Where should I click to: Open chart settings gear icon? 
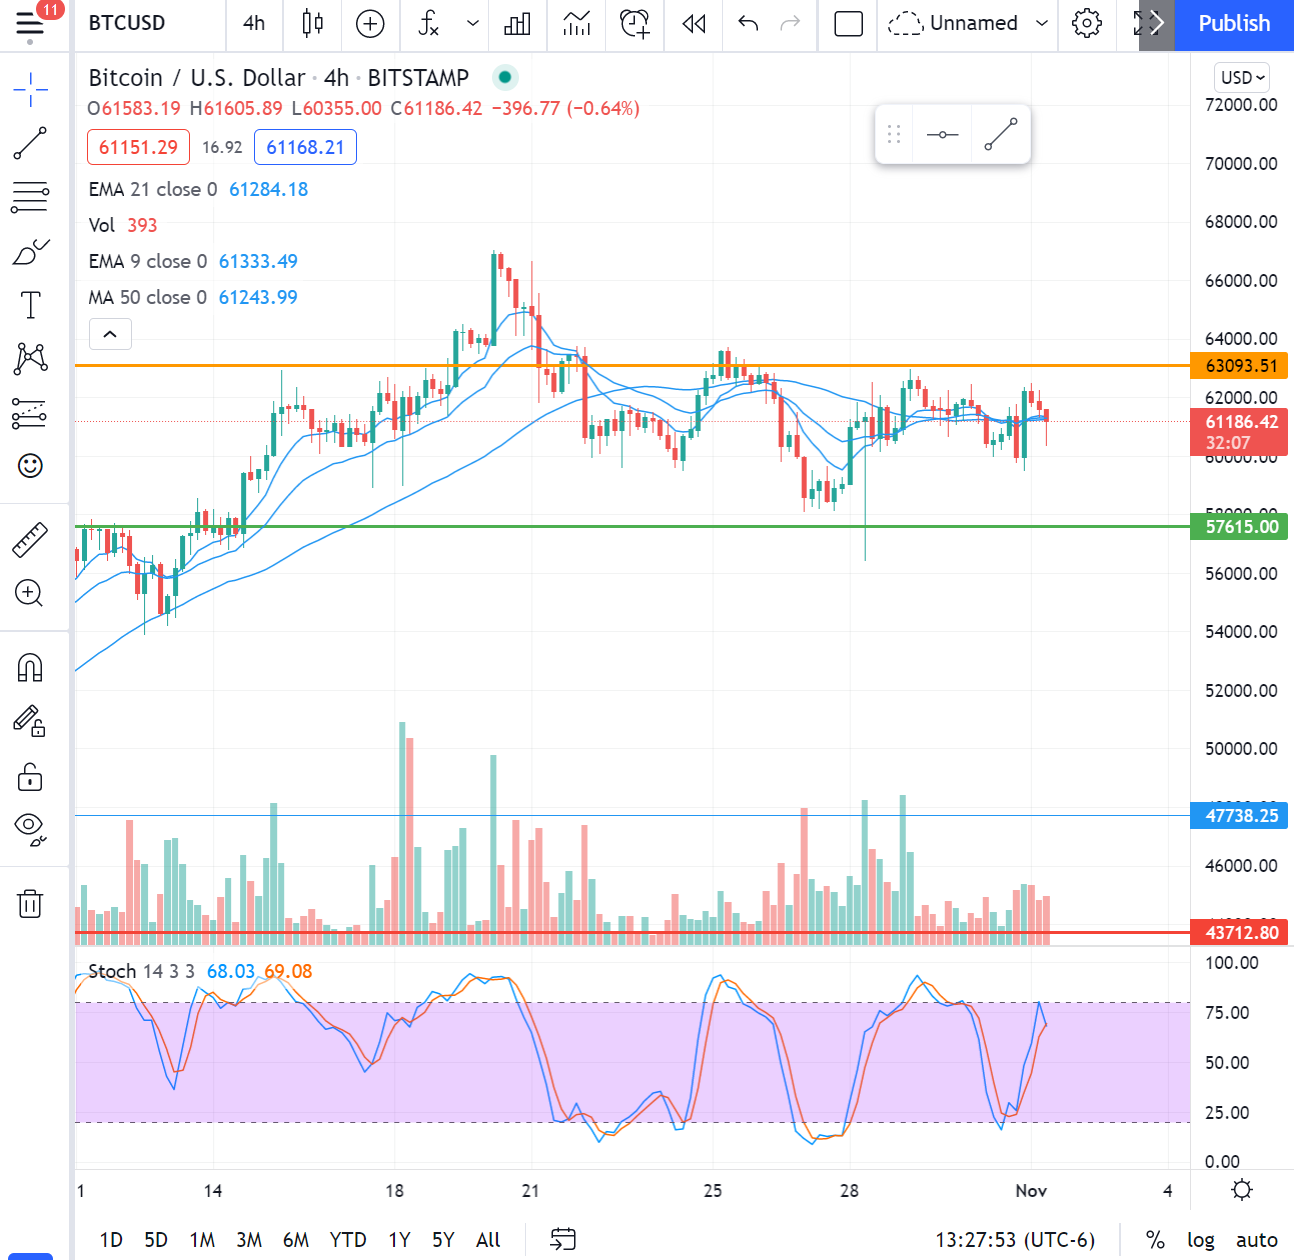tap(1087, 23)
